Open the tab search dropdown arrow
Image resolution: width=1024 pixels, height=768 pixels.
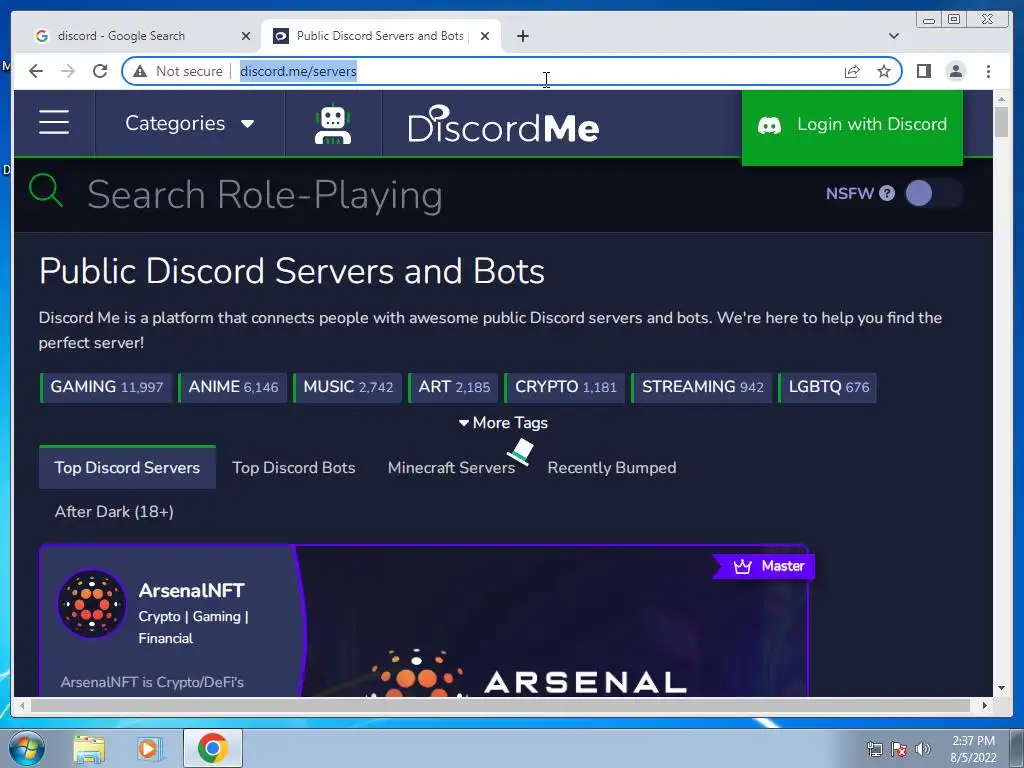894,36
